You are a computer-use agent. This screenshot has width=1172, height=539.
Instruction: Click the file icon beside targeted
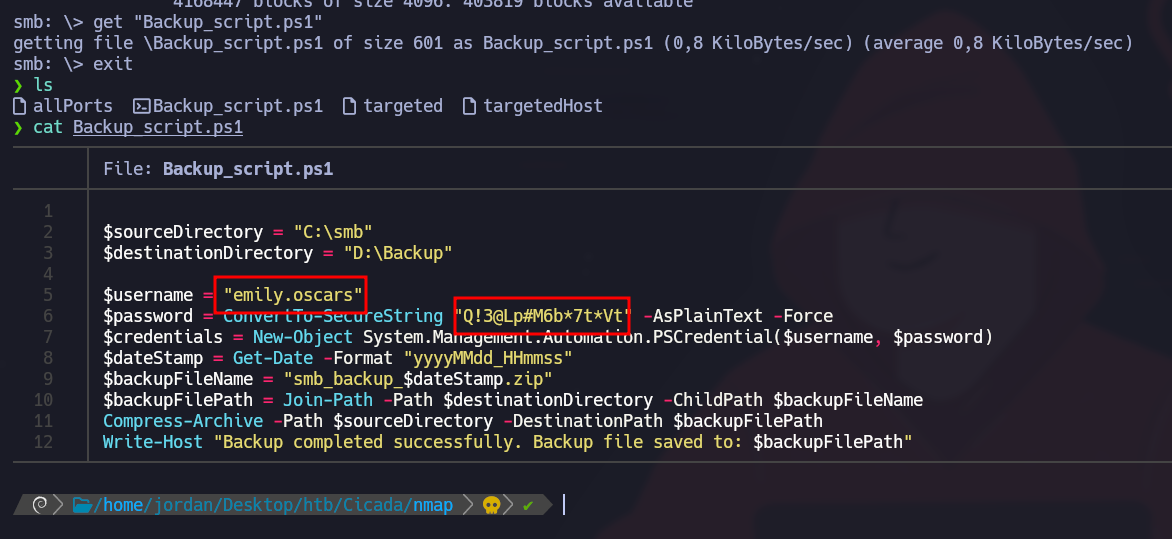point(350,106)
